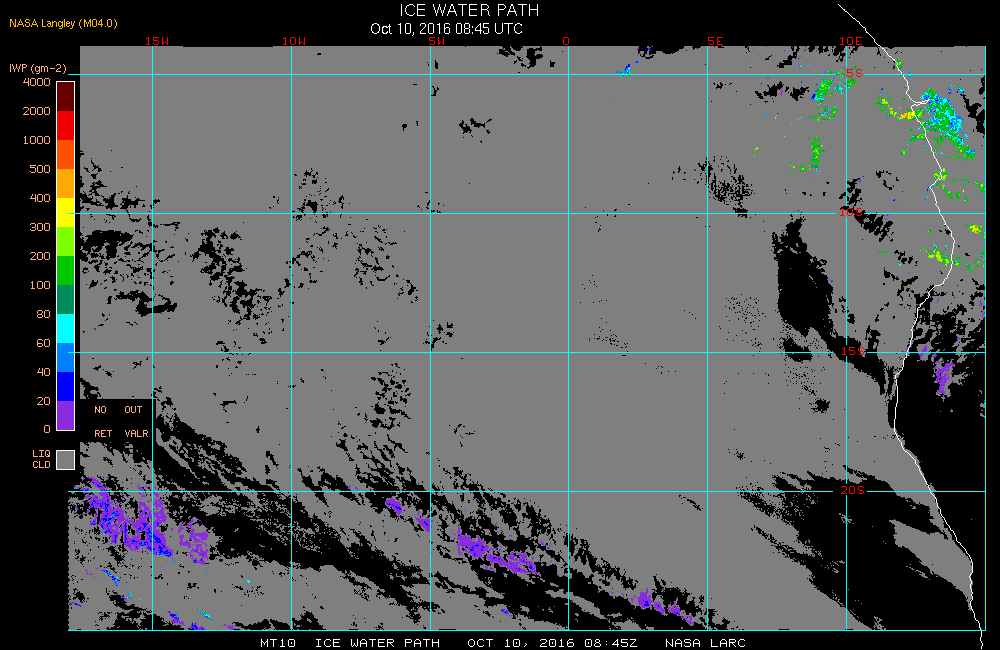Image resolution: width=1000 pixels, height=650 pixels.
Task: Click the 2000 scale value
Action: (36, 111)
